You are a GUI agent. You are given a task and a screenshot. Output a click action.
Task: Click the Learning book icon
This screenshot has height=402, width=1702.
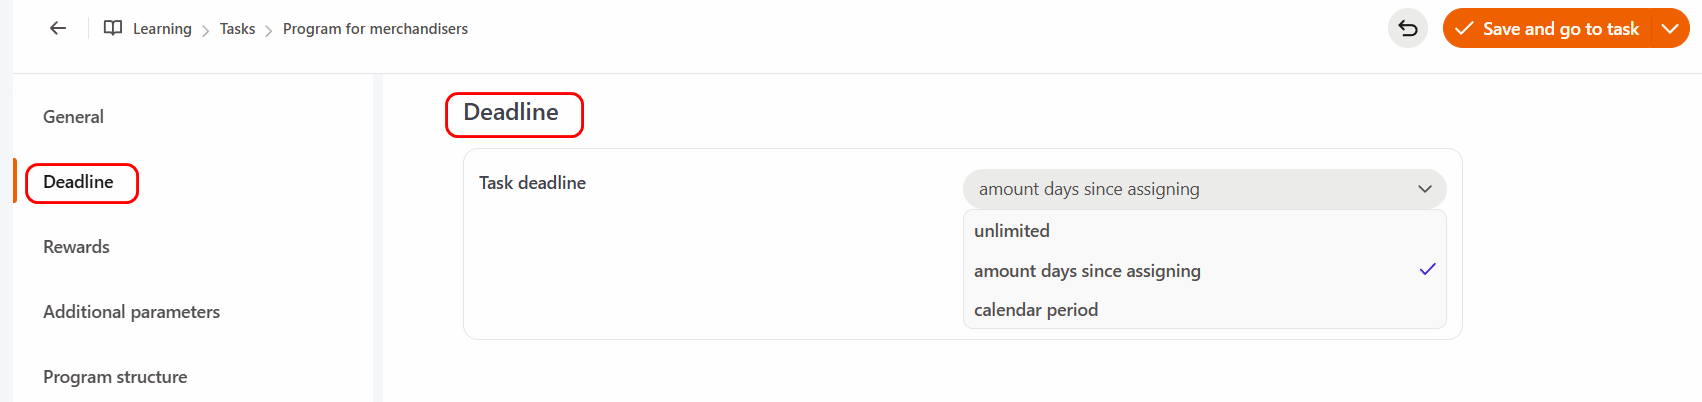coord(113,28)
